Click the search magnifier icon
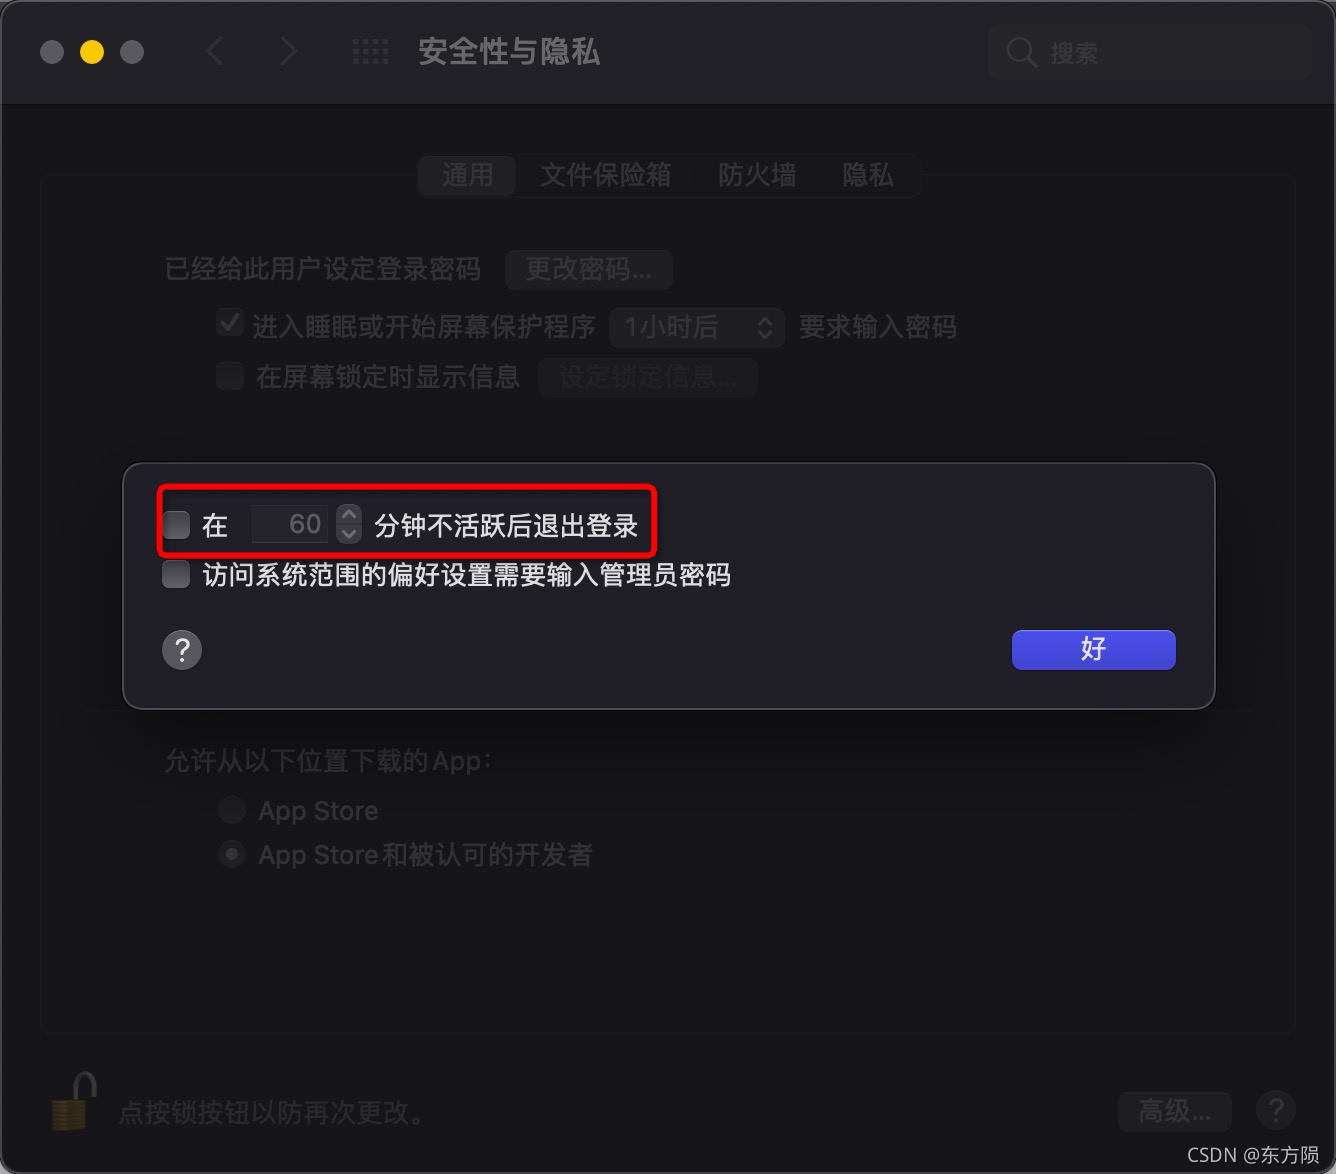This screenshot has width=1336, height=1174. [x=1021, y=52]
